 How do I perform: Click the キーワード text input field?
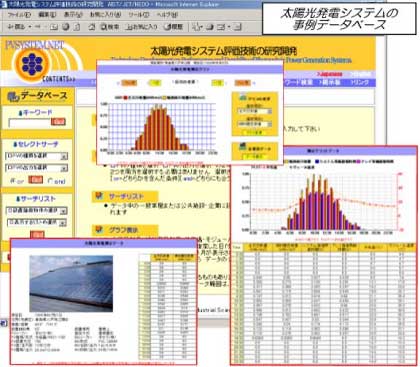click(x=29, y=123)
